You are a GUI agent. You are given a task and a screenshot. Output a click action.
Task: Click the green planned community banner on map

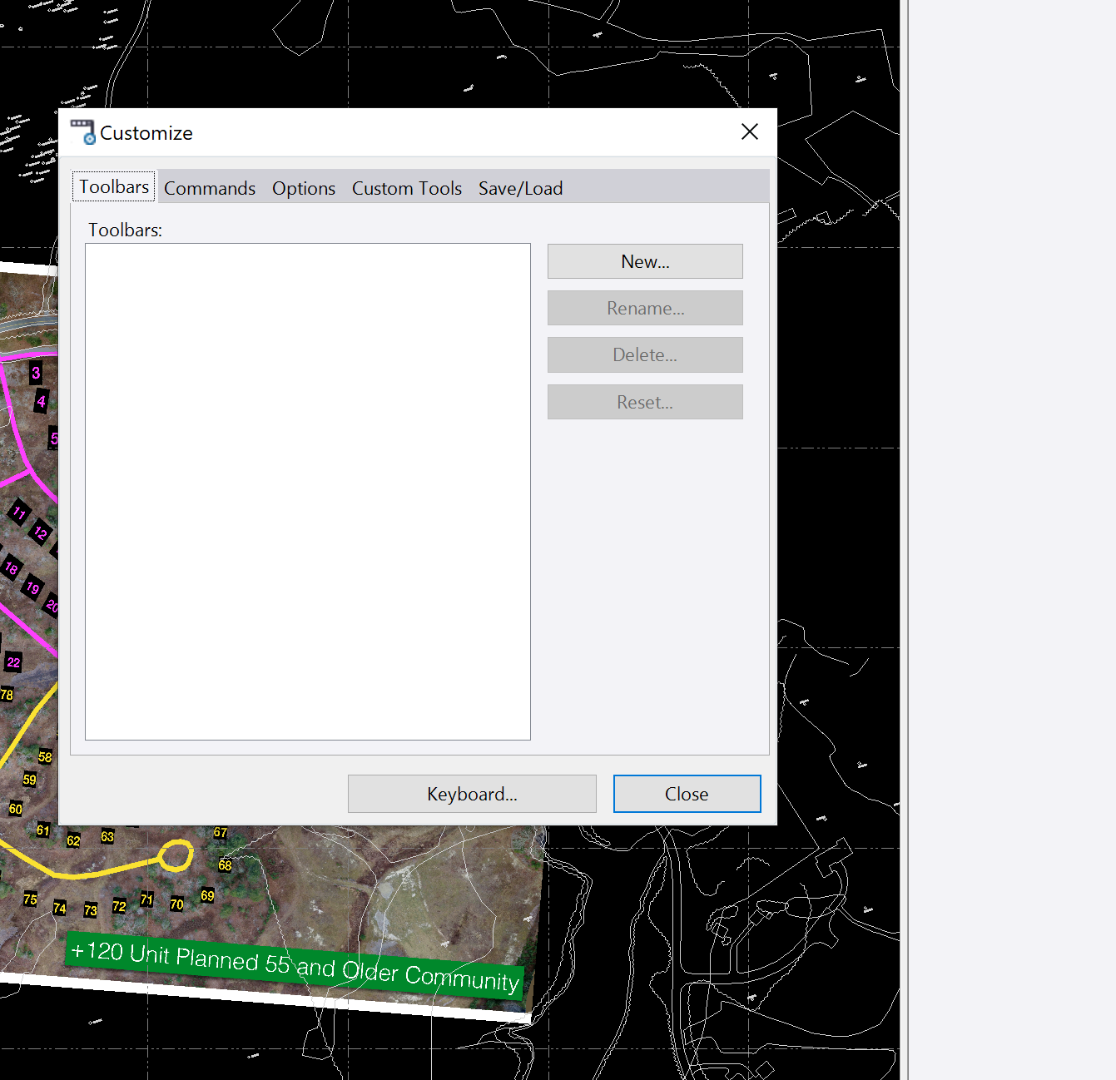[x=295, y=966]
